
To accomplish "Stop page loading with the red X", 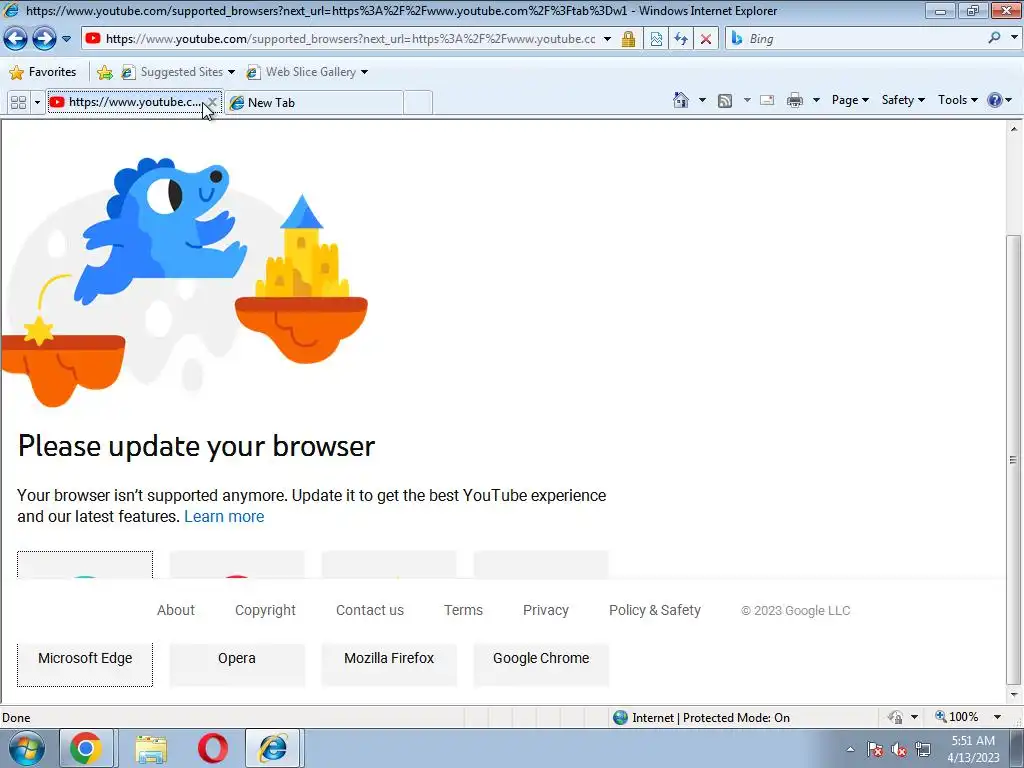I will (706, 39).
